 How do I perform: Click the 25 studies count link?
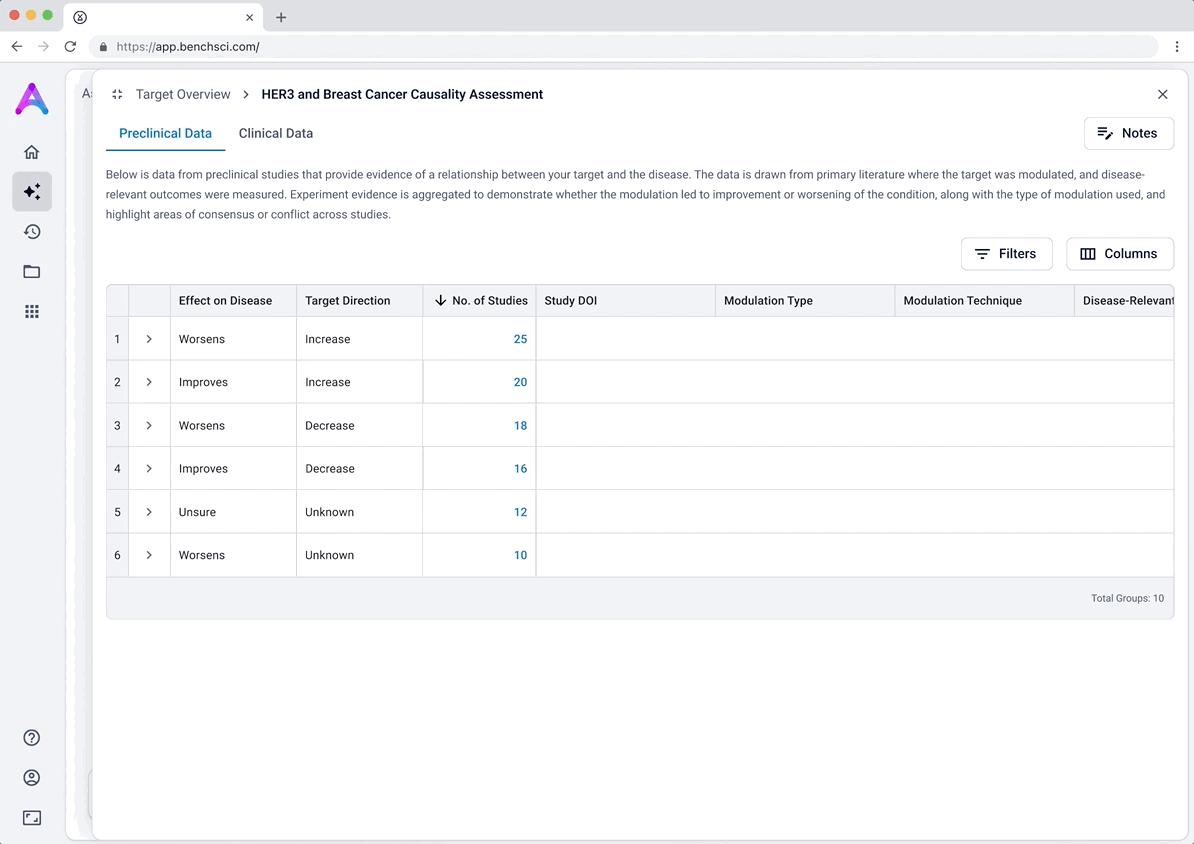(x=520, y=339)
